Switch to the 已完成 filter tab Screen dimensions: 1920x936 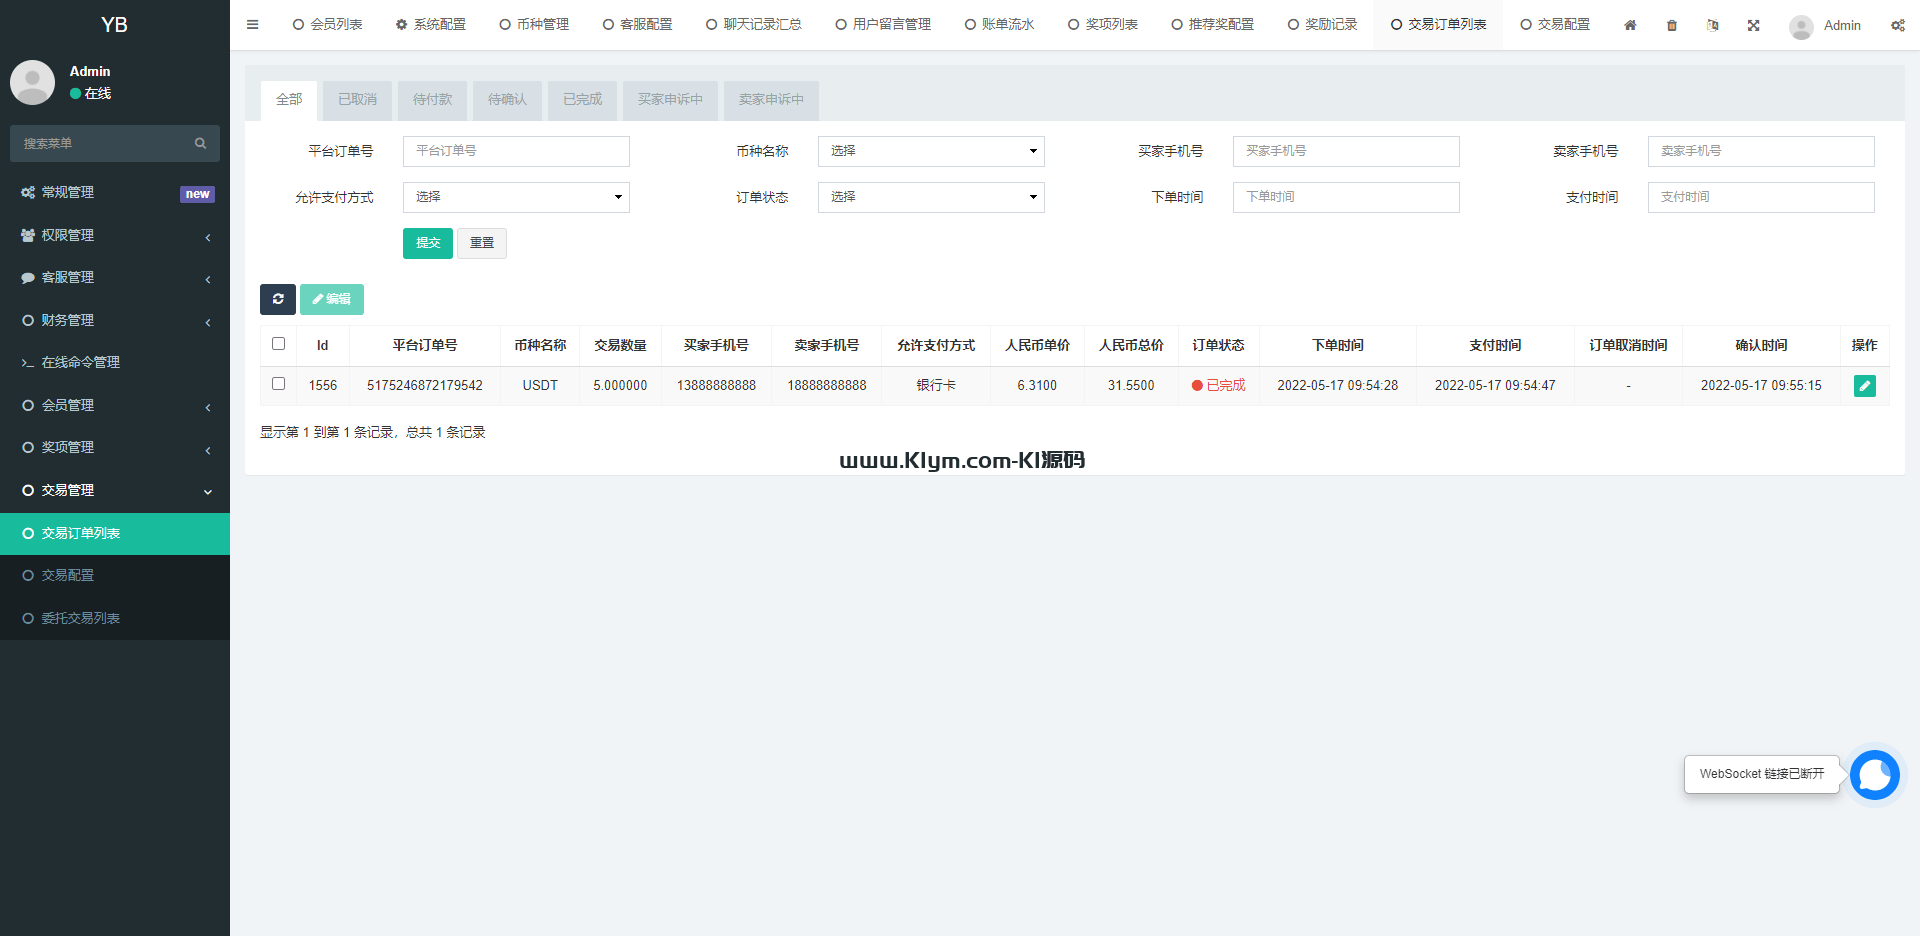coord(582,100)
